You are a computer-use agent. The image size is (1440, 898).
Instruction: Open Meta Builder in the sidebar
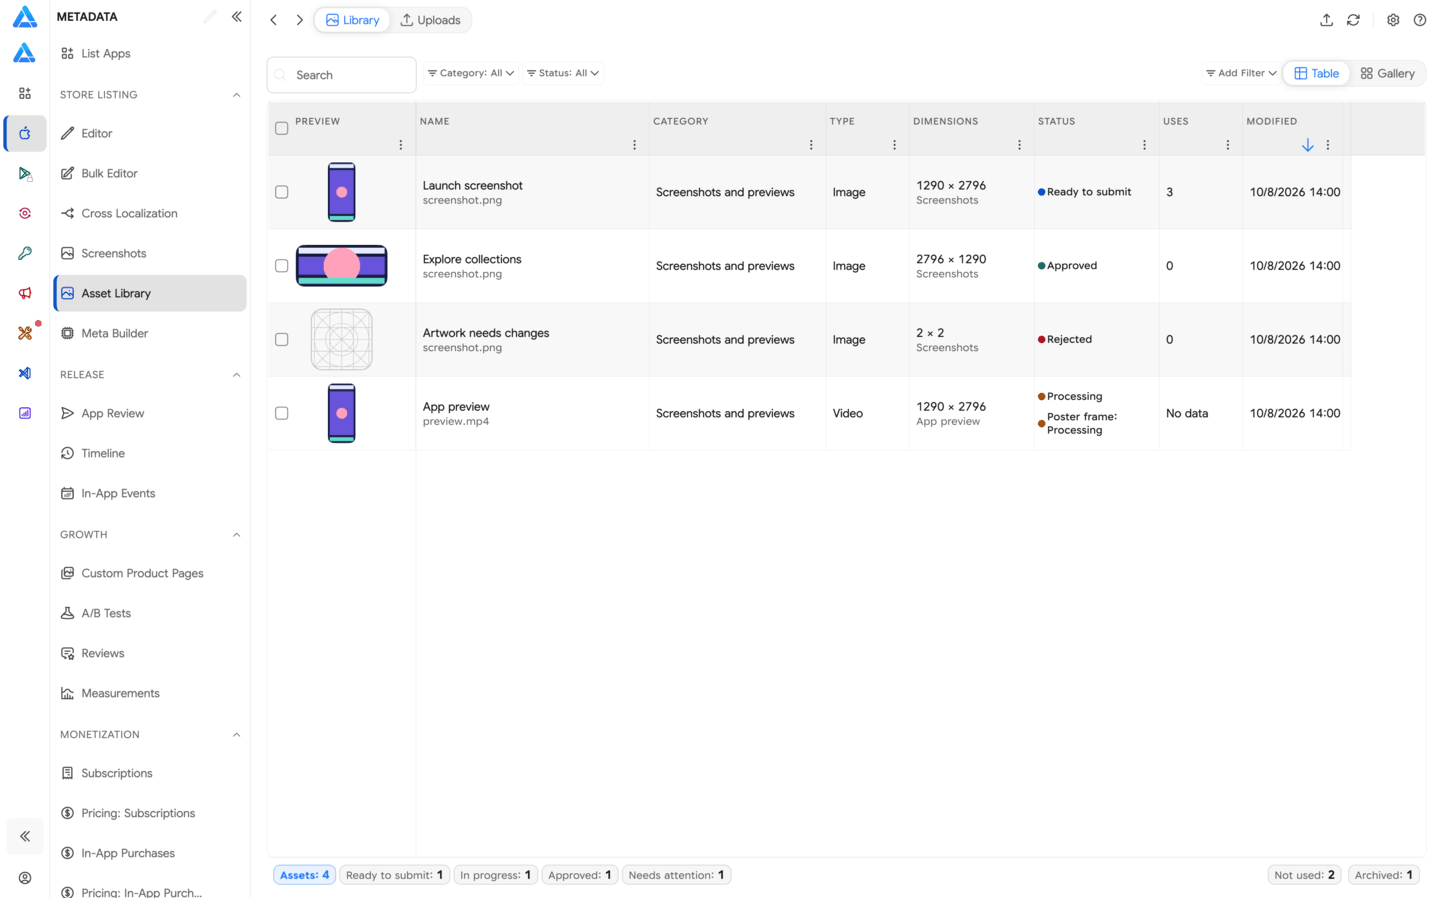pos(150,333)
